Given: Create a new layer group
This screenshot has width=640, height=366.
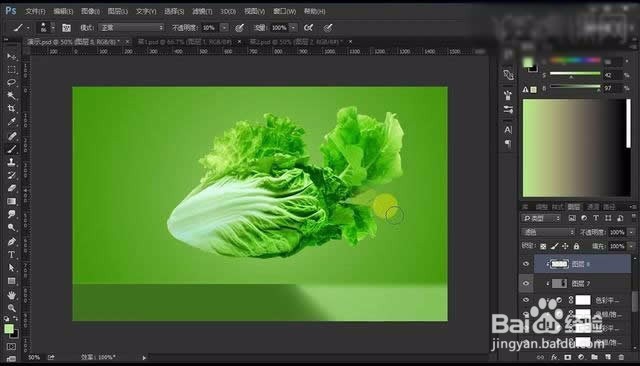Looking at the screenshot, I should coord(594,357).
